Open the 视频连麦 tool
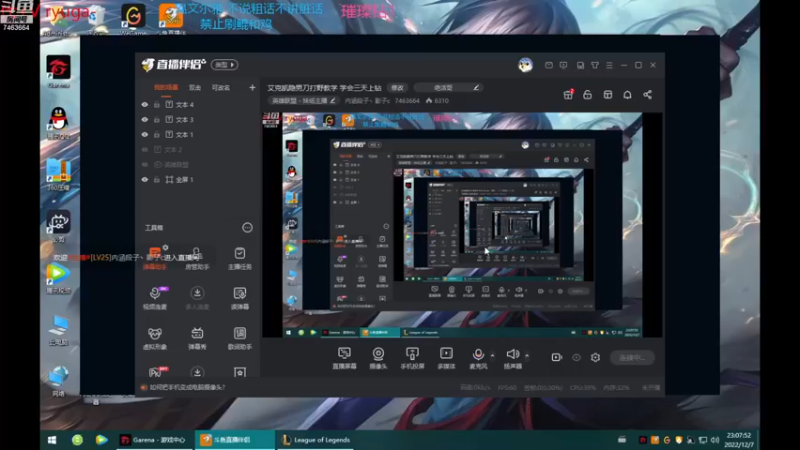Image resolution: width=800 pixels, height=450 pixels. [155, 298]
